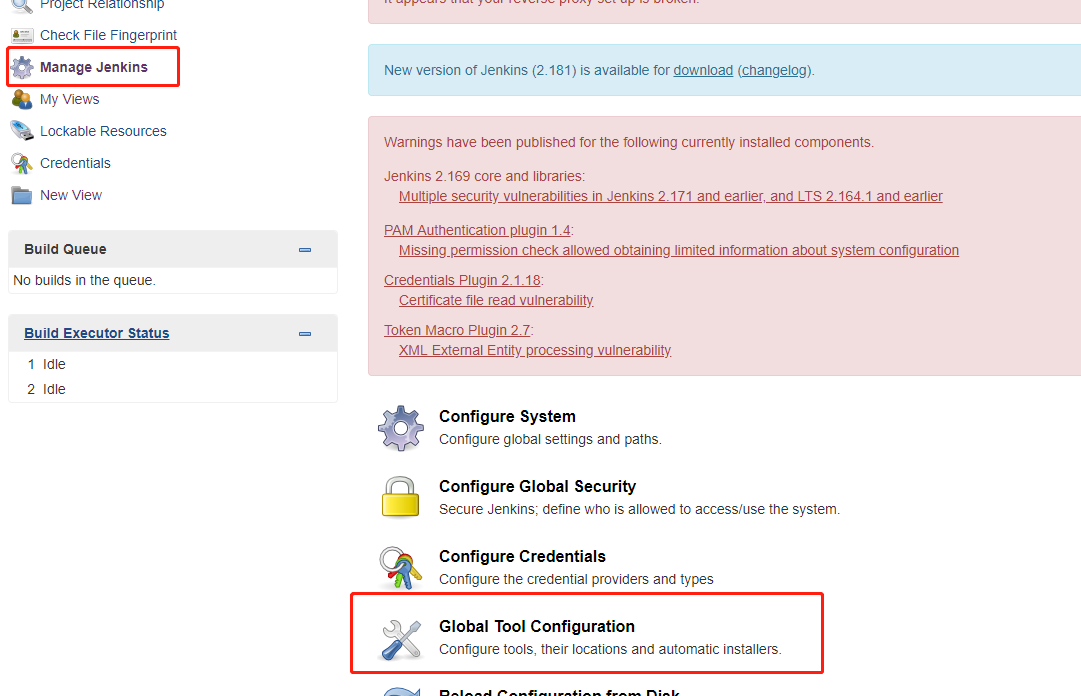Open Configure Global Security

[x=538, y=487]
